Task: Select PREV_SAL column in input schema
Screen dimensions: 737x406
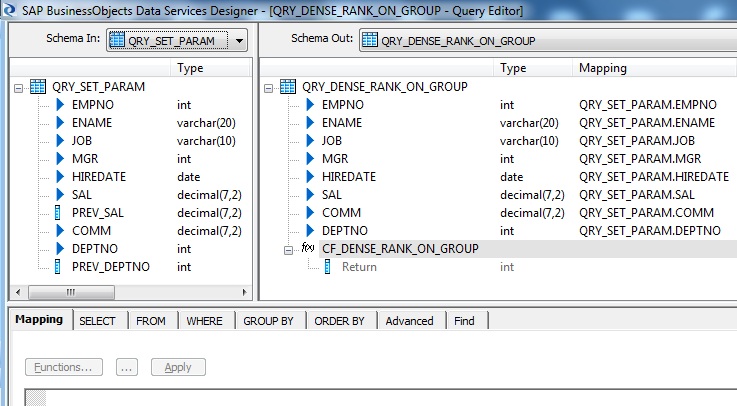Action: coord(98,213)
